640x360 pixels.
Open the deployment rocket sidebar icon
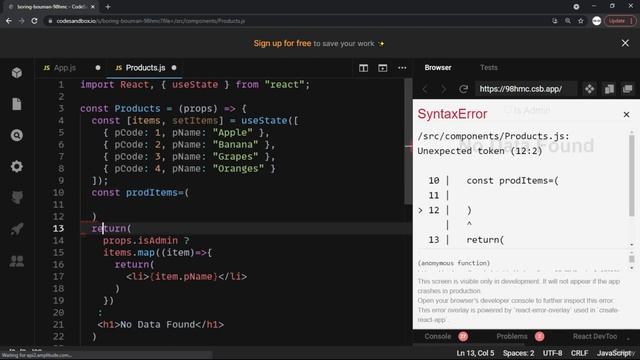coord(17,229)
